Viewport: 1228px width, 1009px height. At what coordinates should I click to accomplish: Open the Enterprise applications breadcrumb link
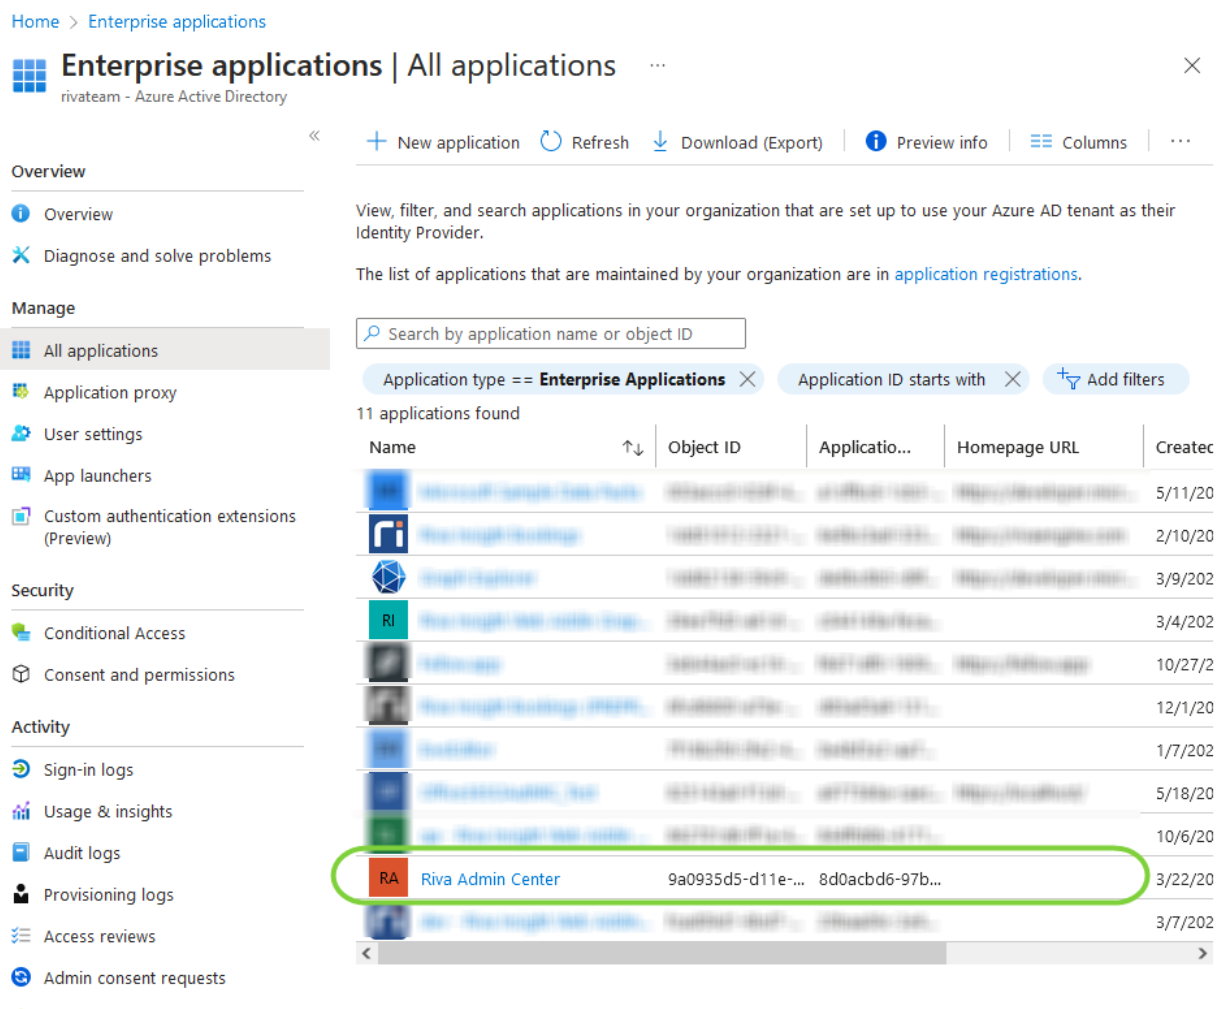pyautogui.click(x=177, y=21)
